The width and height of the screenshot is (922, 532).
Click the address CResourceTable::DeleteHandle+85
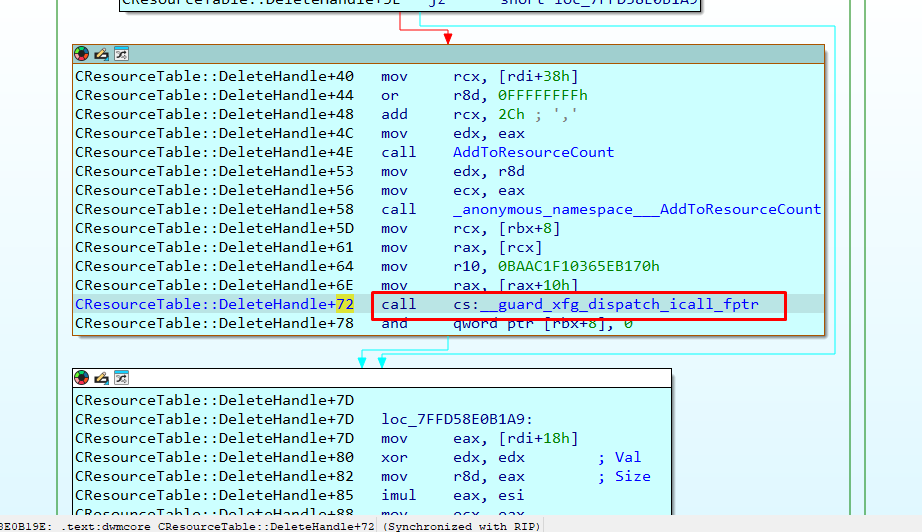coord(214,496)
